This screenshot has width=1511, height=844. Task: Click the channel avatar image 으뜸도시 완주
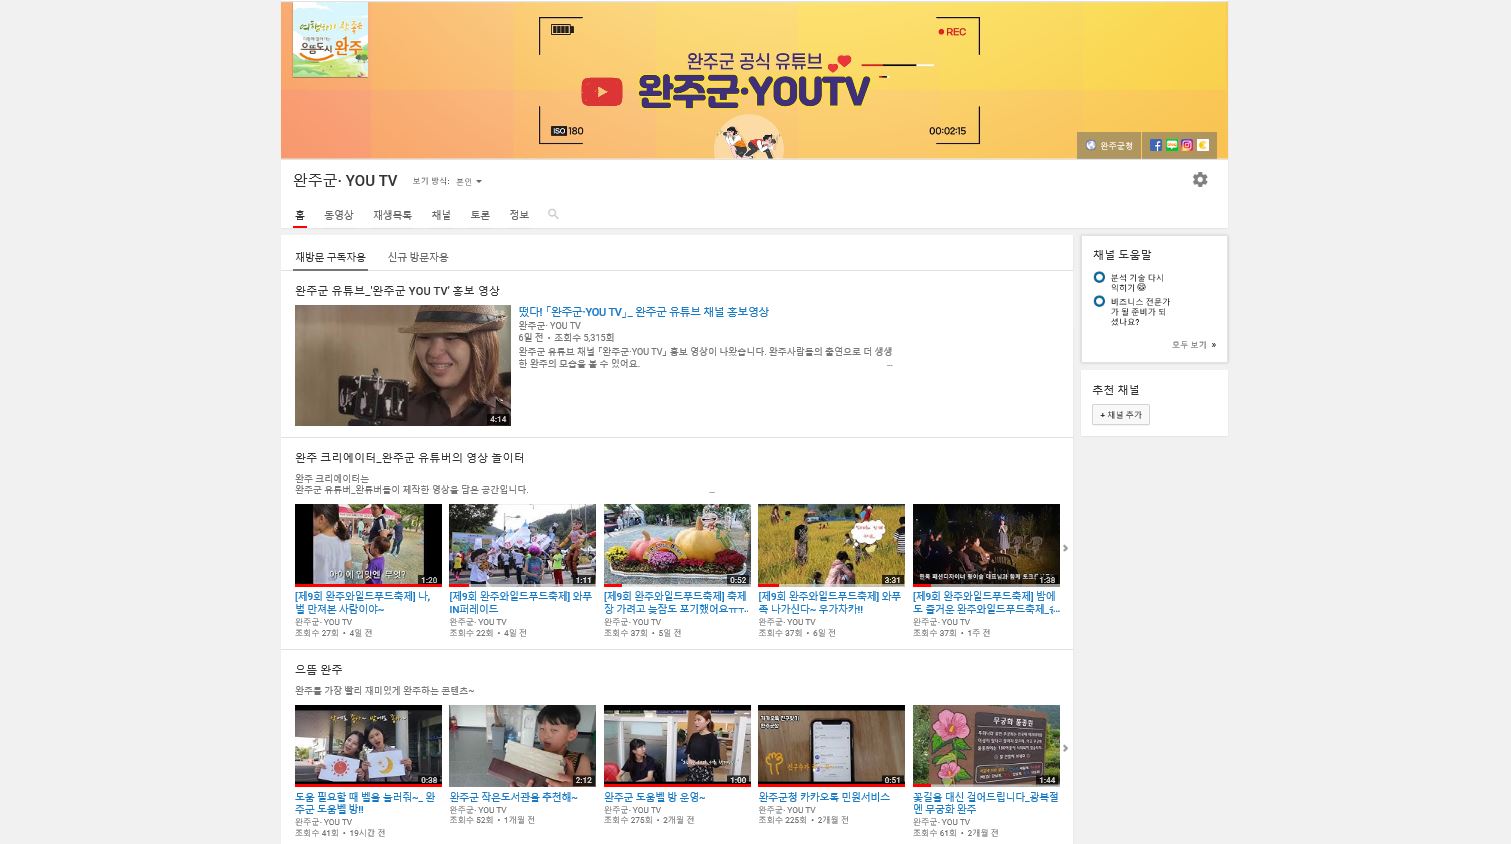tap(330, 40)
